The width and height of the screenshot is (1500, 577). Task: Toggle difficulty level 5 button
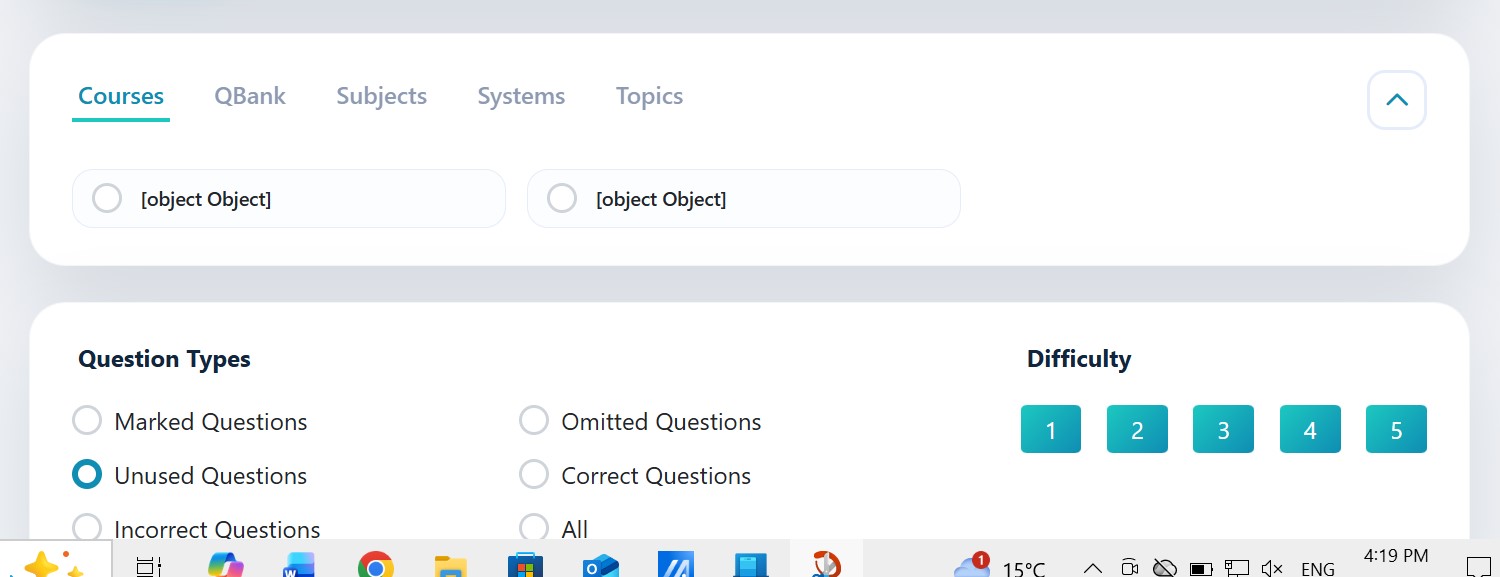click(x=1396, y=430)
